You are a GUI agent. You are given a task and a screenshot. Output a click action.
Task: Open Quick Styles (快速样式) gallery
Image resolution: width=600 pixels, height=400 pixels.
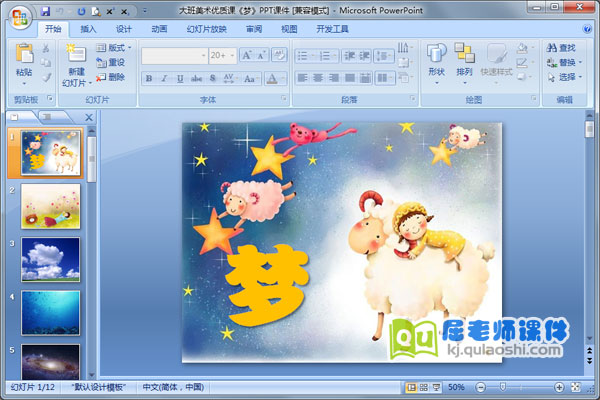pyautogui.click(x=496, y=64)
